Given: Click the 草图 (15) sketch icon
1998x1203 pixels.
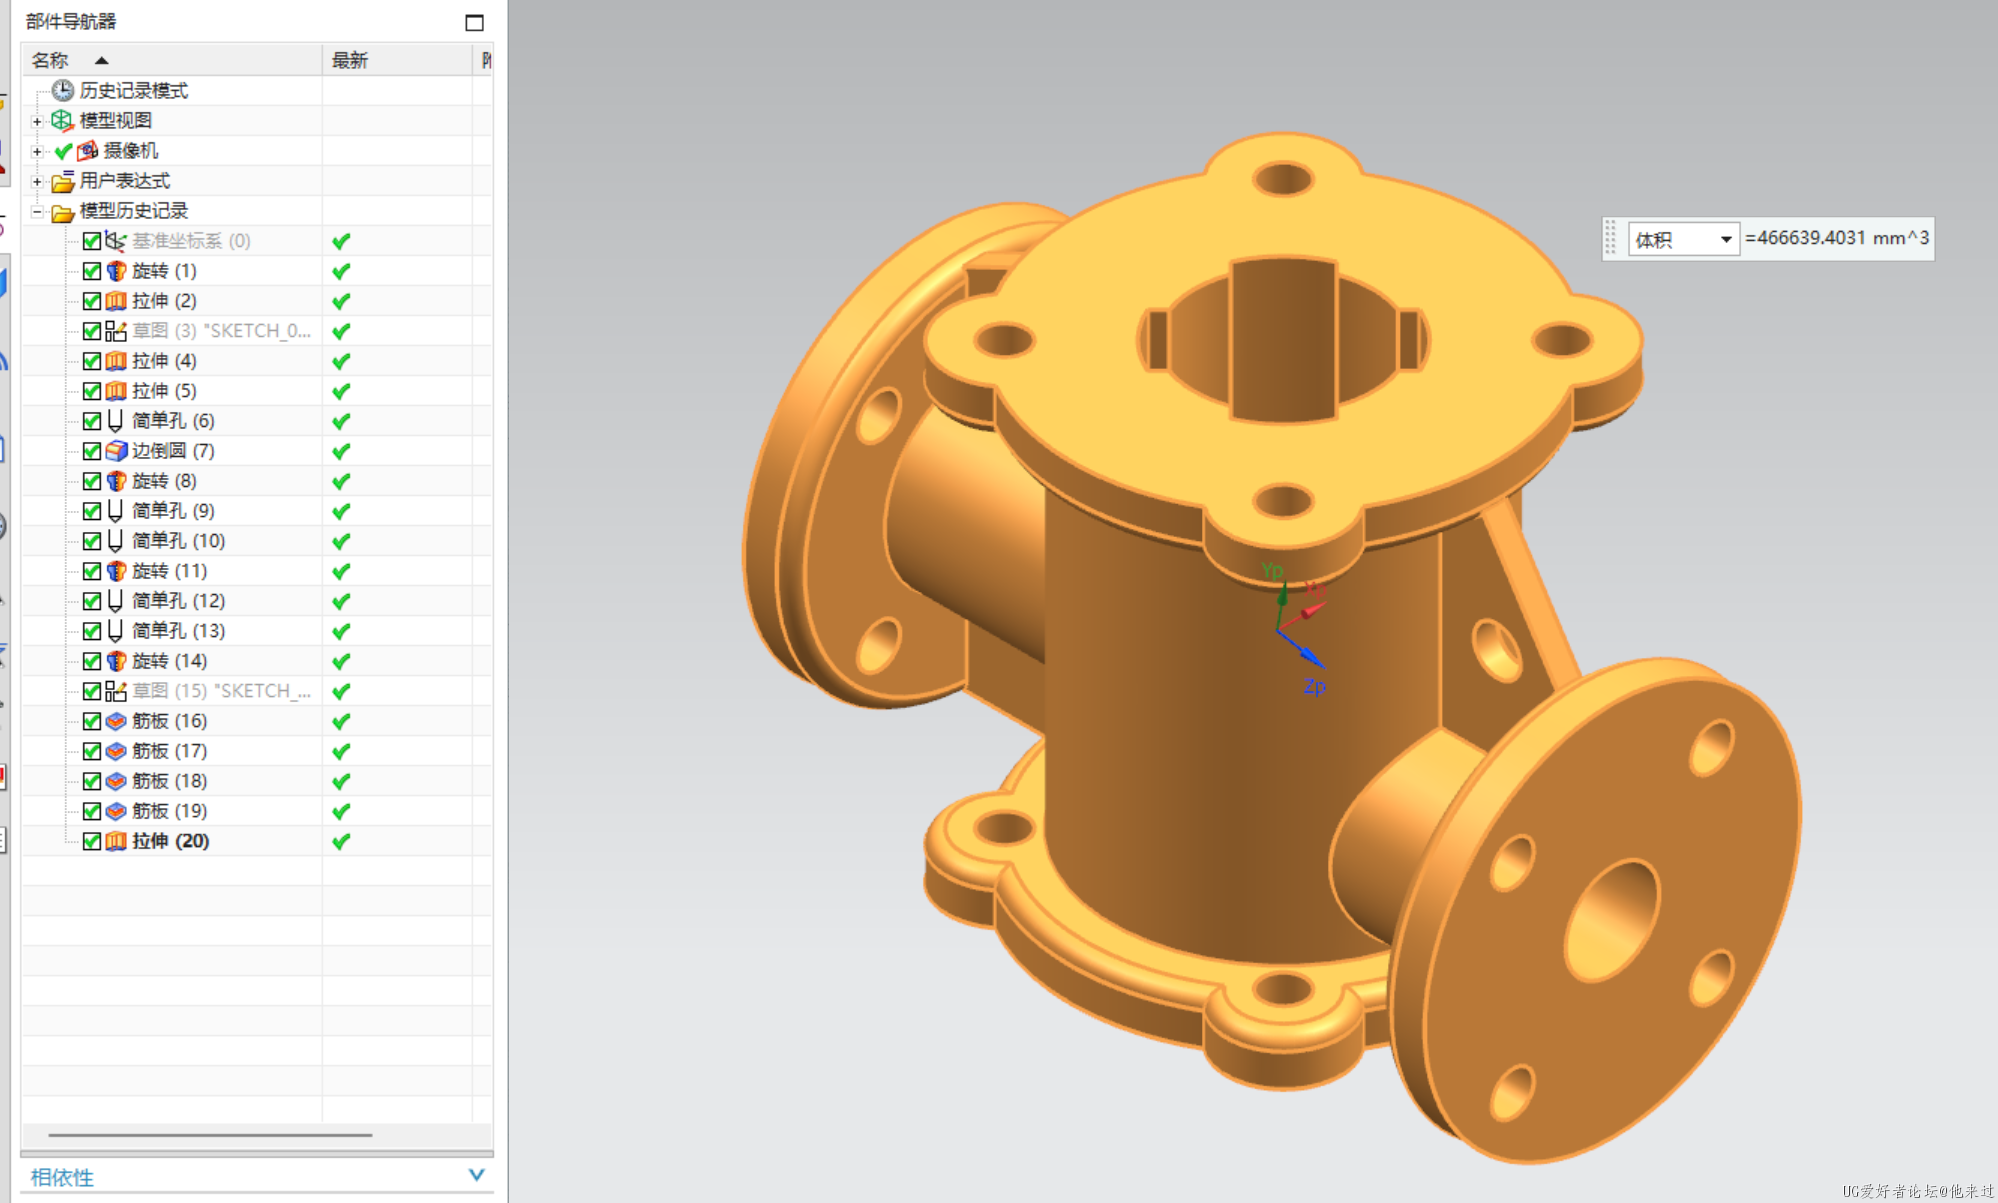Looking at the screenshot, I should tap(116, 691).
